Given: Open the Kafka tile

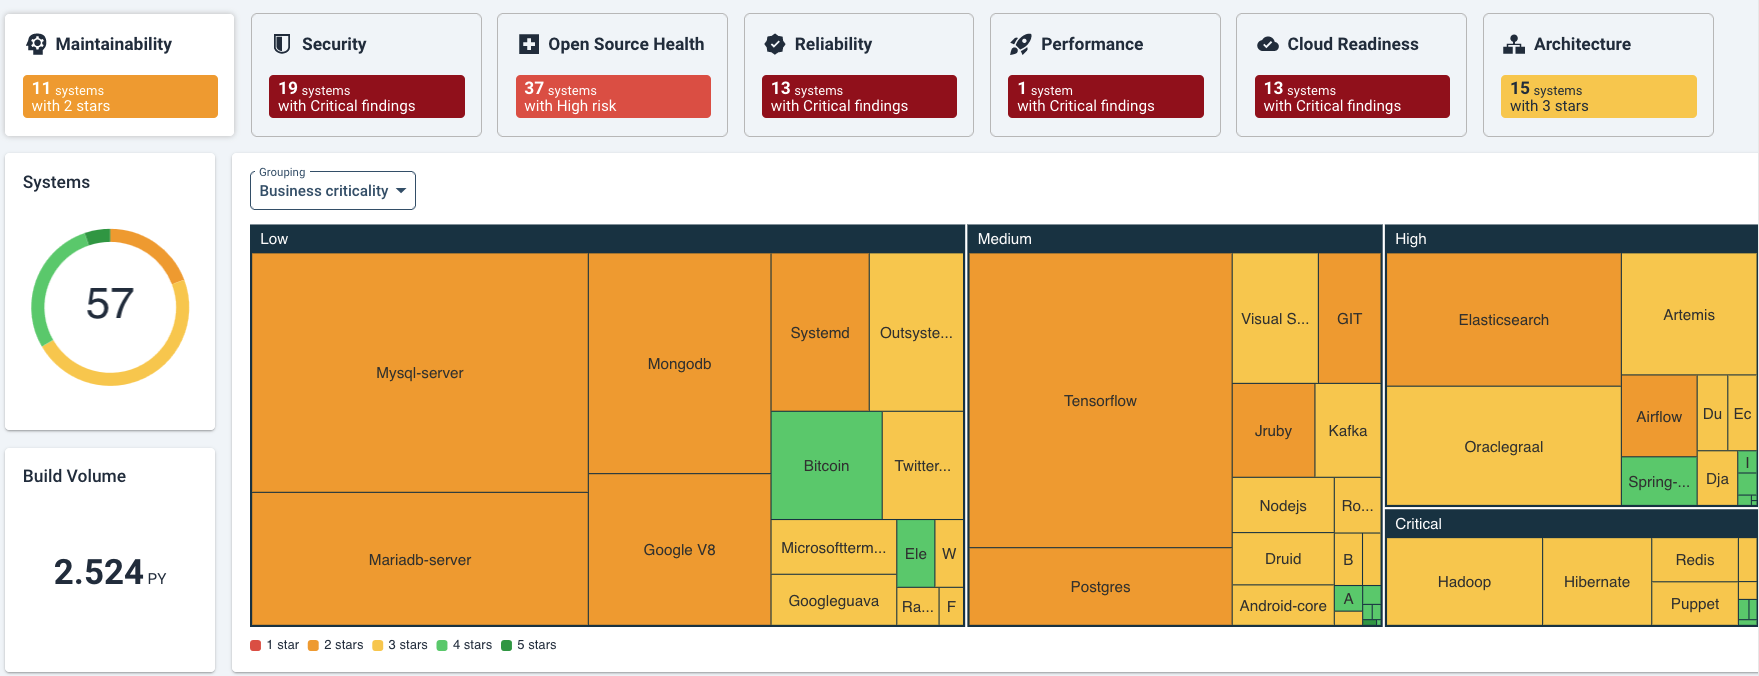Looking at the screenshot, I should [x=1348, y=430].
